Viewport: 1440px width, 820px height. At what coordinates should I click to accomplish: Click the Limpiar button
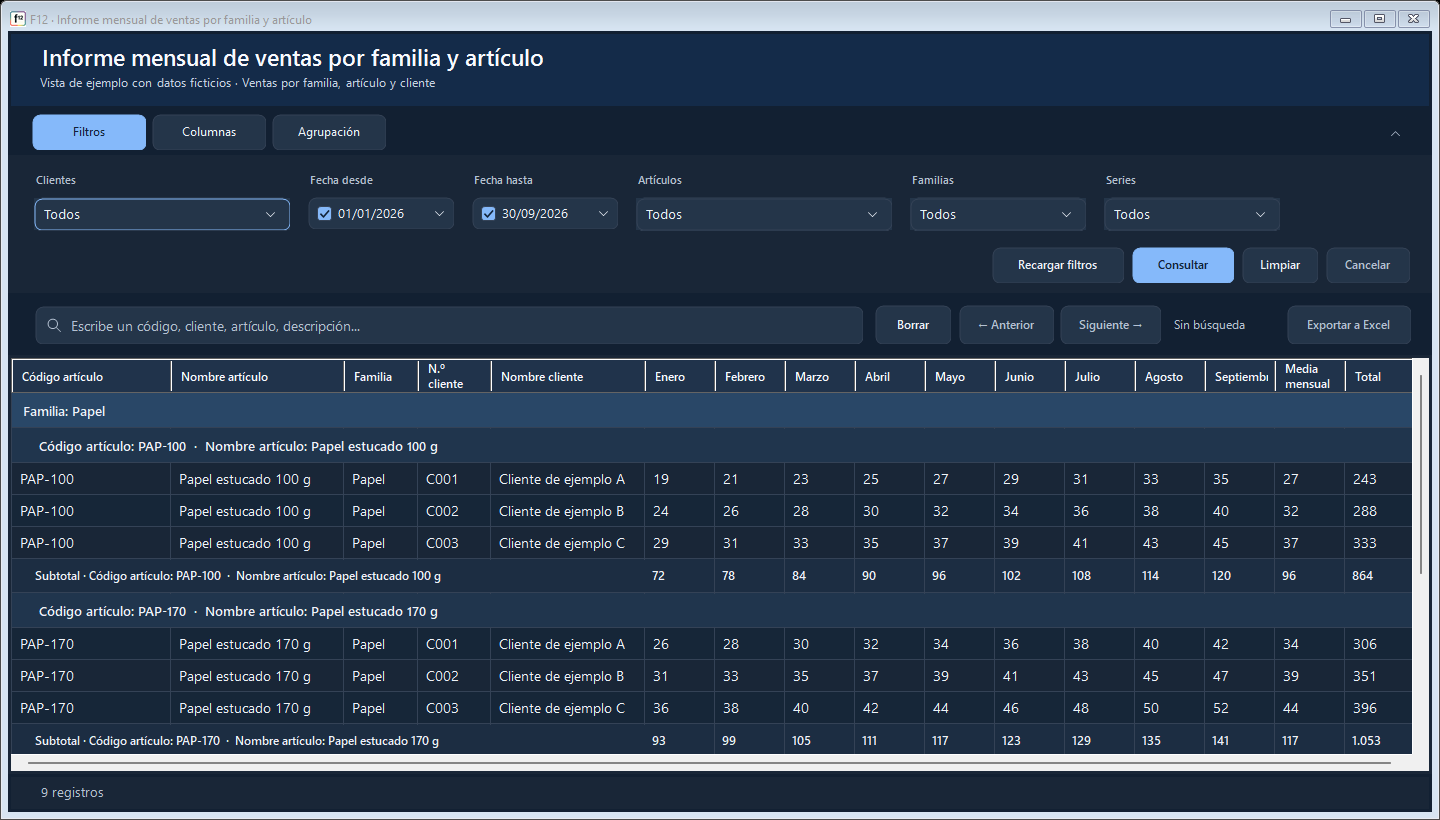tap(1280, 265)
